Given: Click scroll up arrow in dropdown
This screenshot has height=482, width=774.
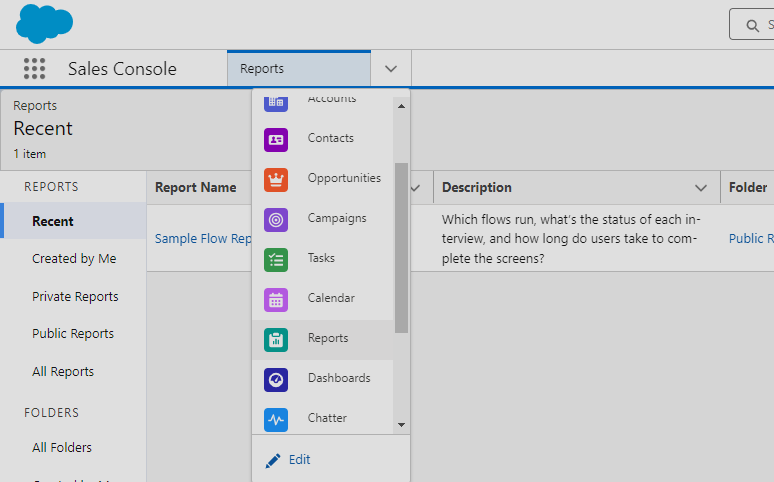Looking at the screenshot, I should point(401,106).
